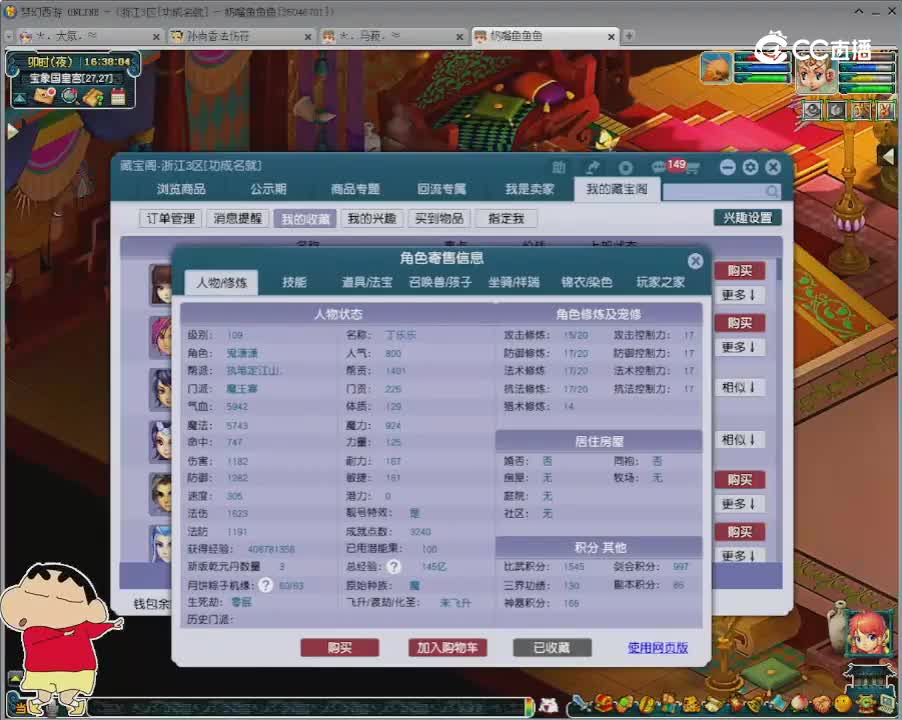Open the mini-map magnifier icon
Screen dimensions: 902x720
[x=70, y=95]
